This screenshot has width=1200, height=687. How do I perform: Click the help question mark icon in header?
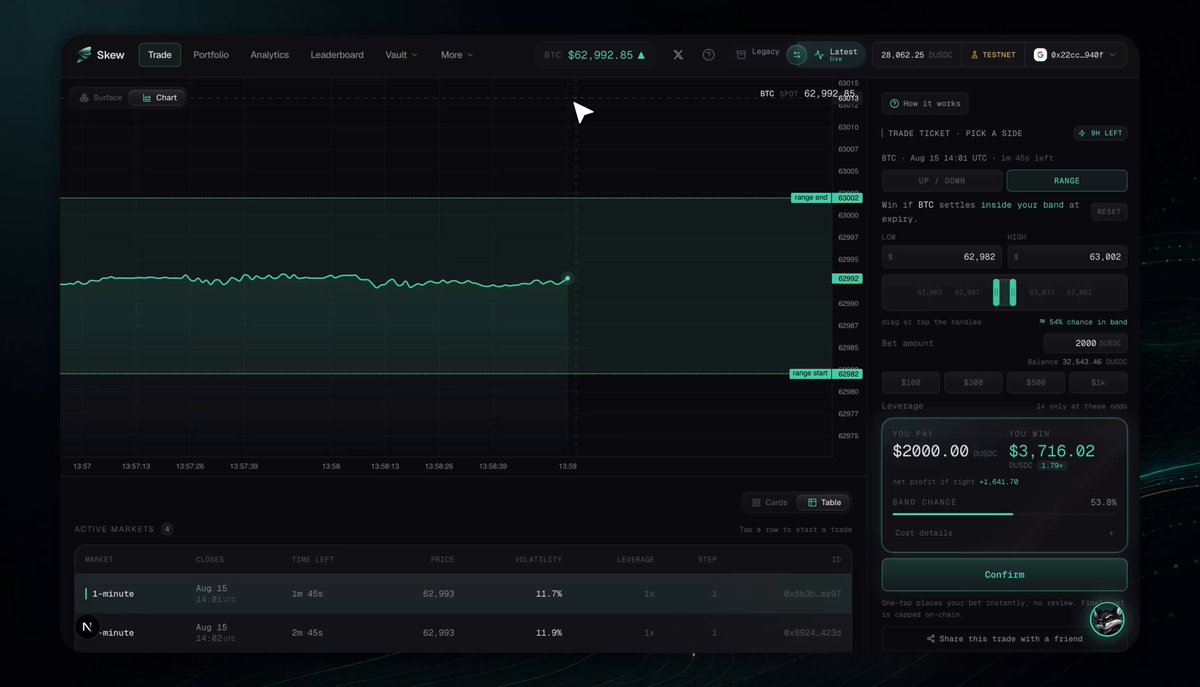pyautogui.click(x=709, y=55)
